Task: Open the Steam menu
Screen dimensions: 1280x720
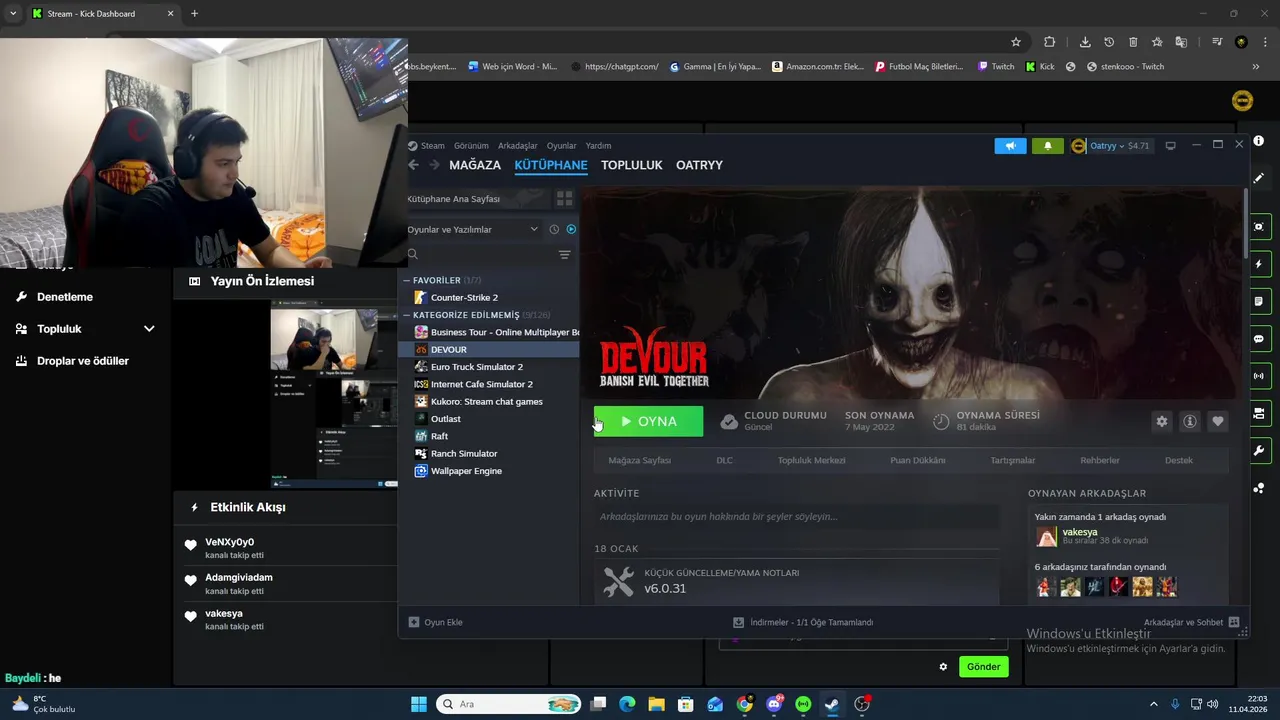Action: [432, 146]
